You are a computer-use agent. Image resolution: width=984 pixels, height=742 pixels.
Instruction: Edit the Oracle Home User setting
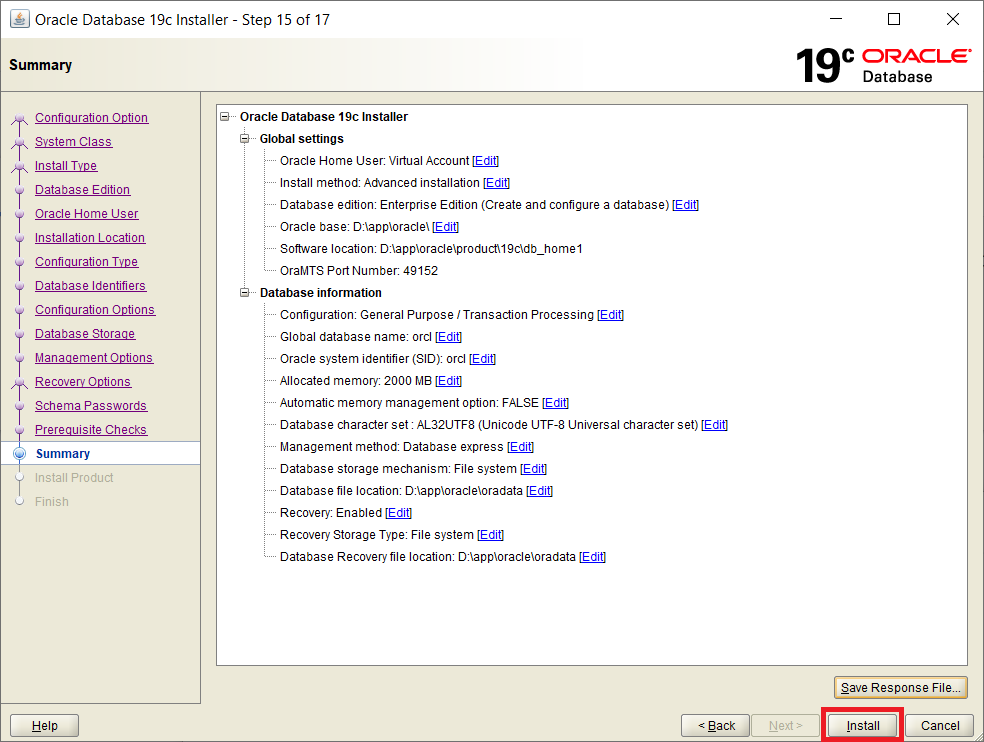click(485, 161)
